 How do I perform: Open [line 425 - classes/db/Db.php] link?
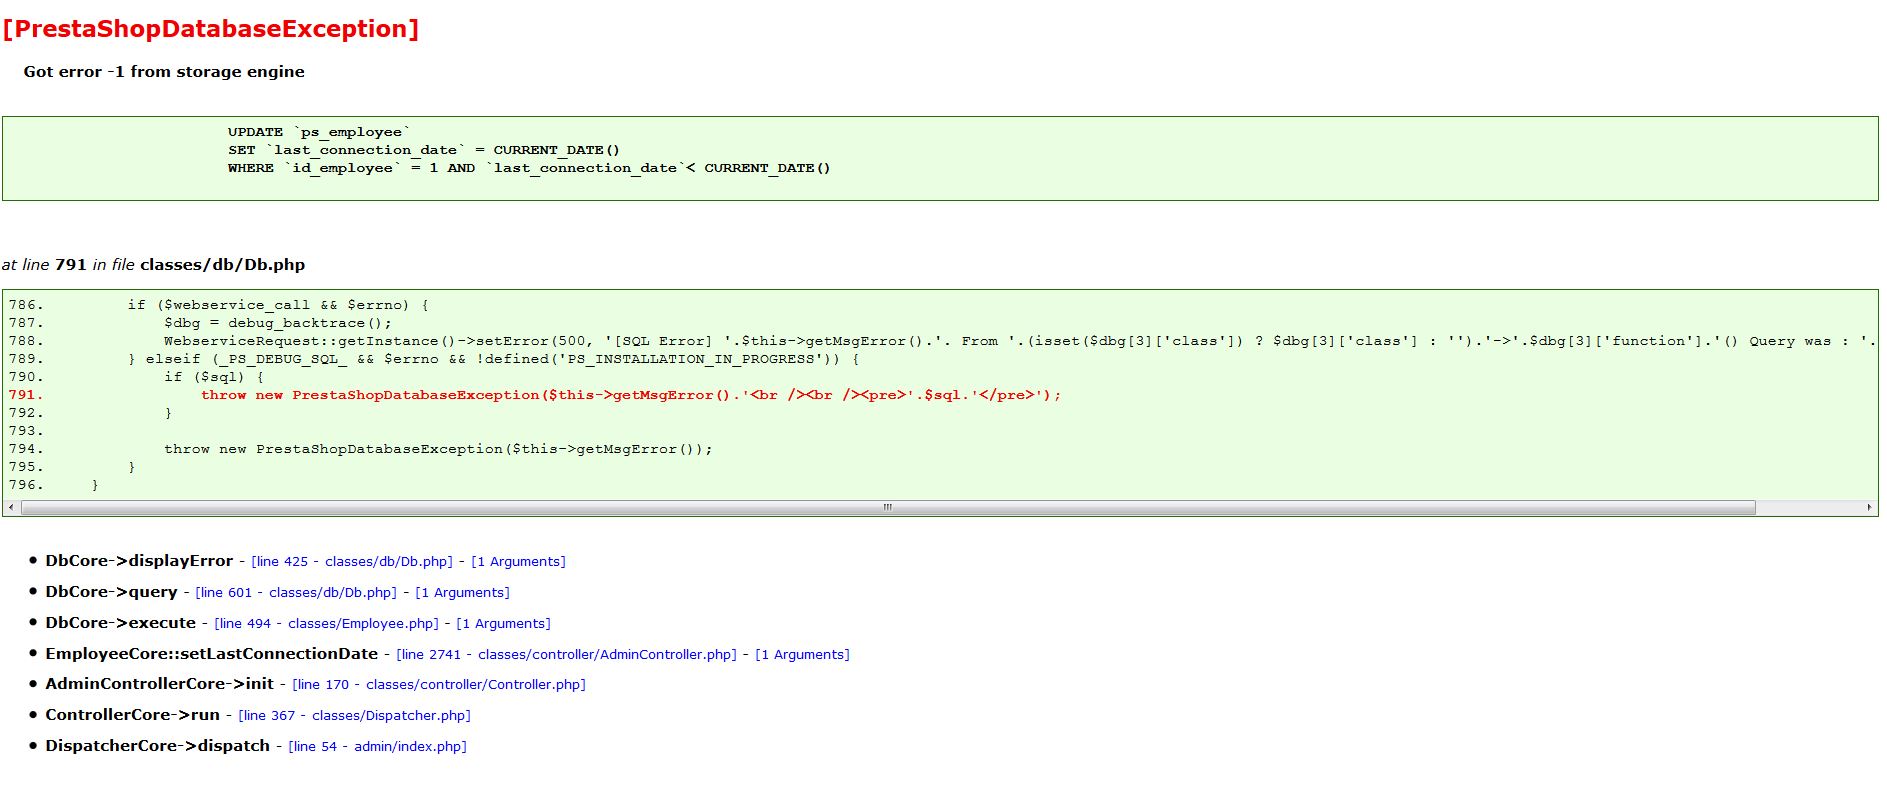coord(352,562)
